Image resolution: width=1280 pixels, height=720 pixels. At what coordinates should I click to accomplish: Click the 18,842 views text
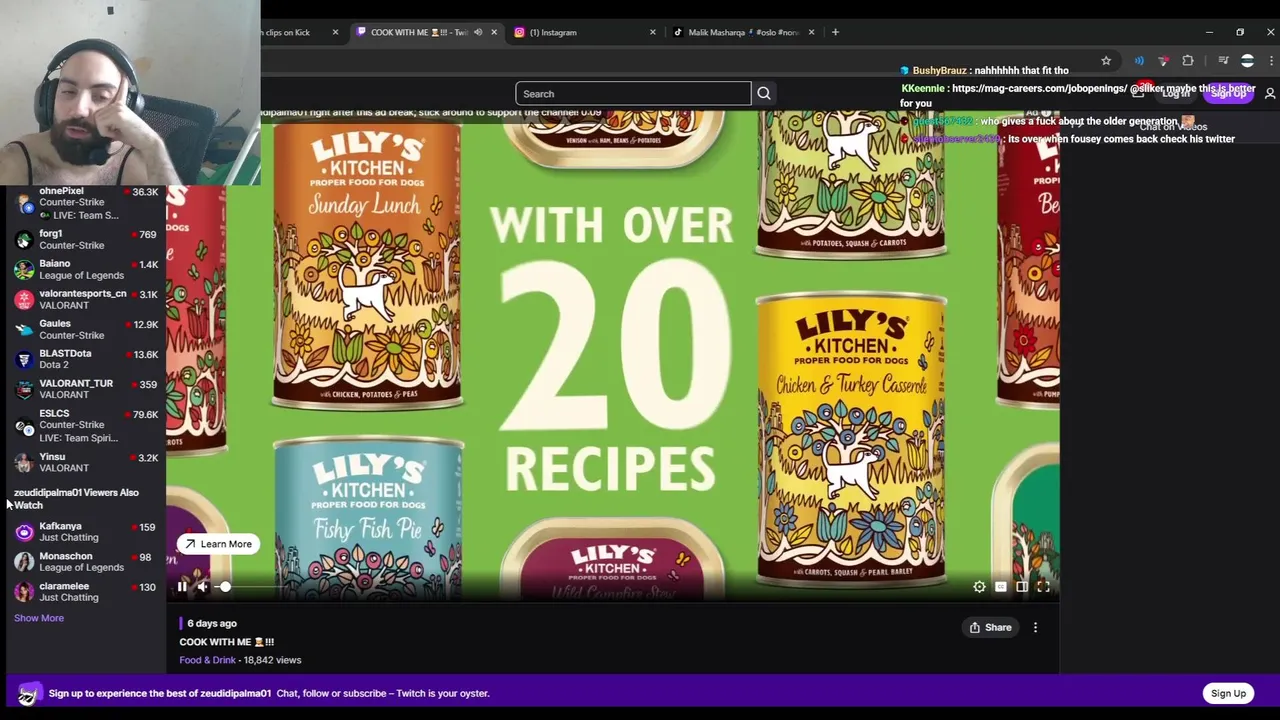pyautogui.click(x=272, y=660)
